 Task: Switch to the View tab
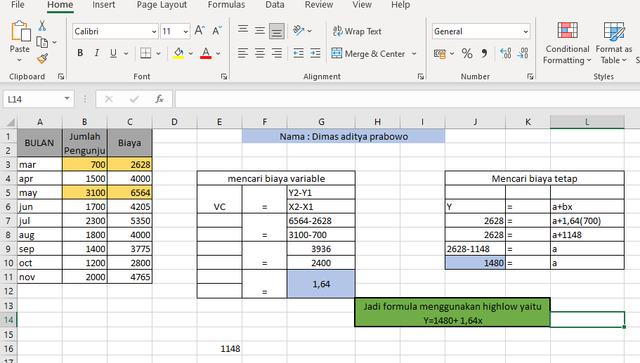point(362,5)
